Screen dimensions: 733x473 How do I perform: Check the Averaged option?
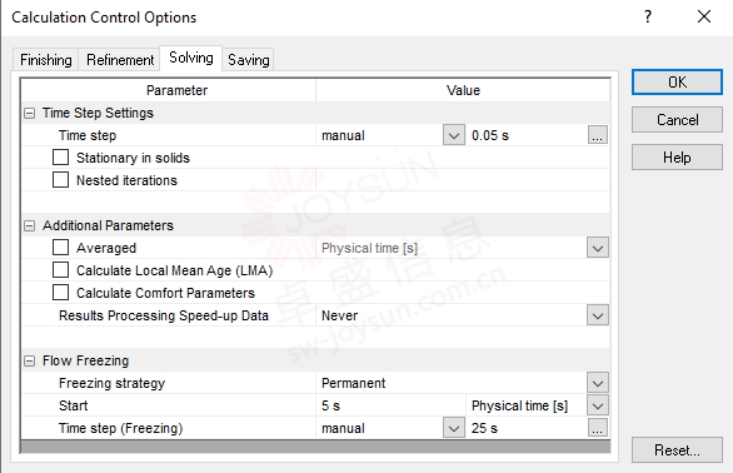pyautogui.click(x=61, y=248)
